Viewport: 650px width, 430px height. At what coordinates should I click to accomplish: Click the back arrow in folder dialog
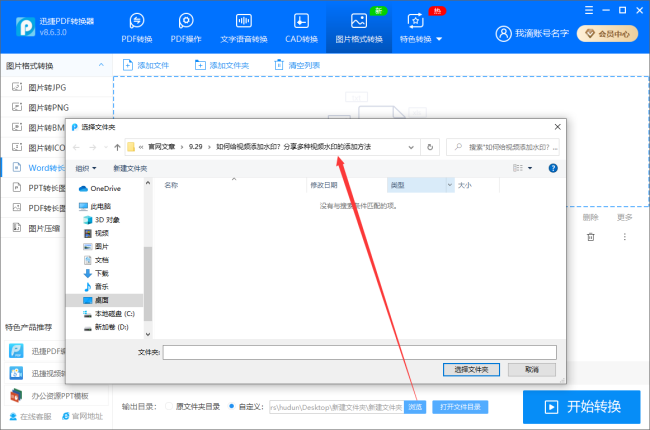tap(76, 147)
